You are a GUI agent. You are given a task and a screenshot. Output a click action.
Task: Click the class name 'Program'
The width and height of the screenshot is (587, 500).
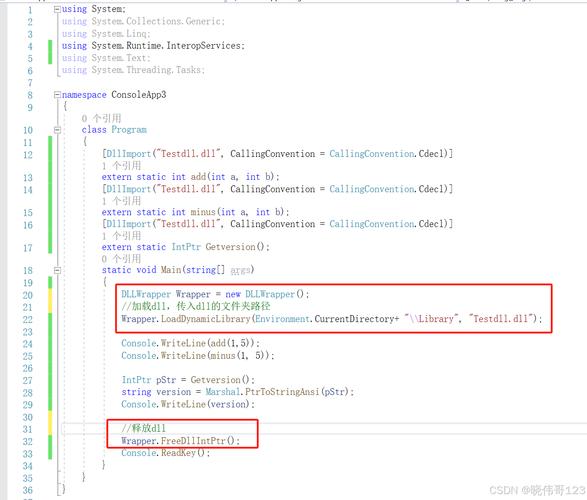tap(129, 130)
